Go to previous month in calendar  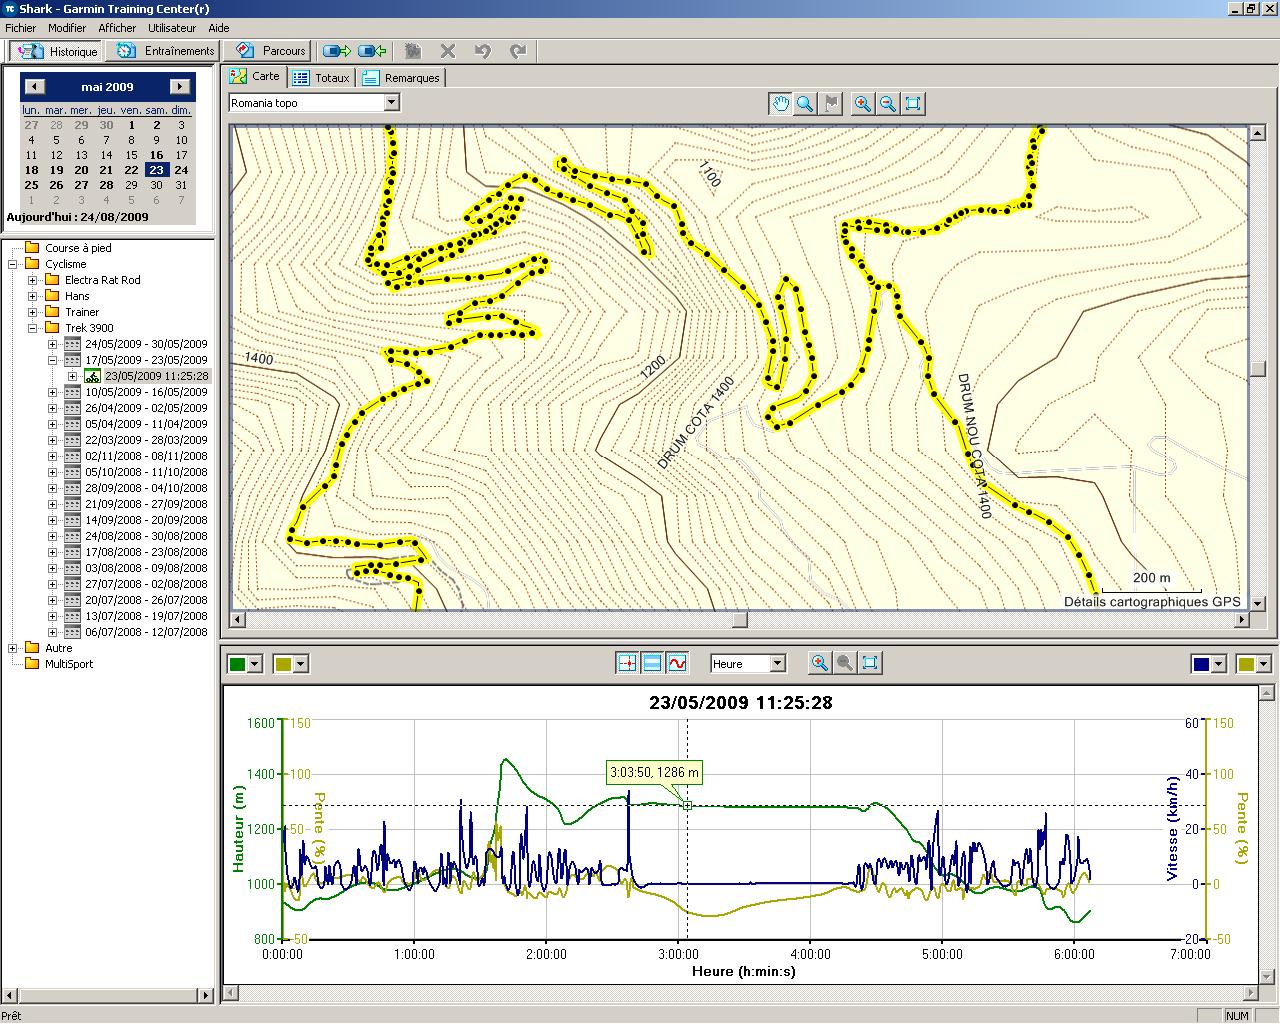coord(34,87)
